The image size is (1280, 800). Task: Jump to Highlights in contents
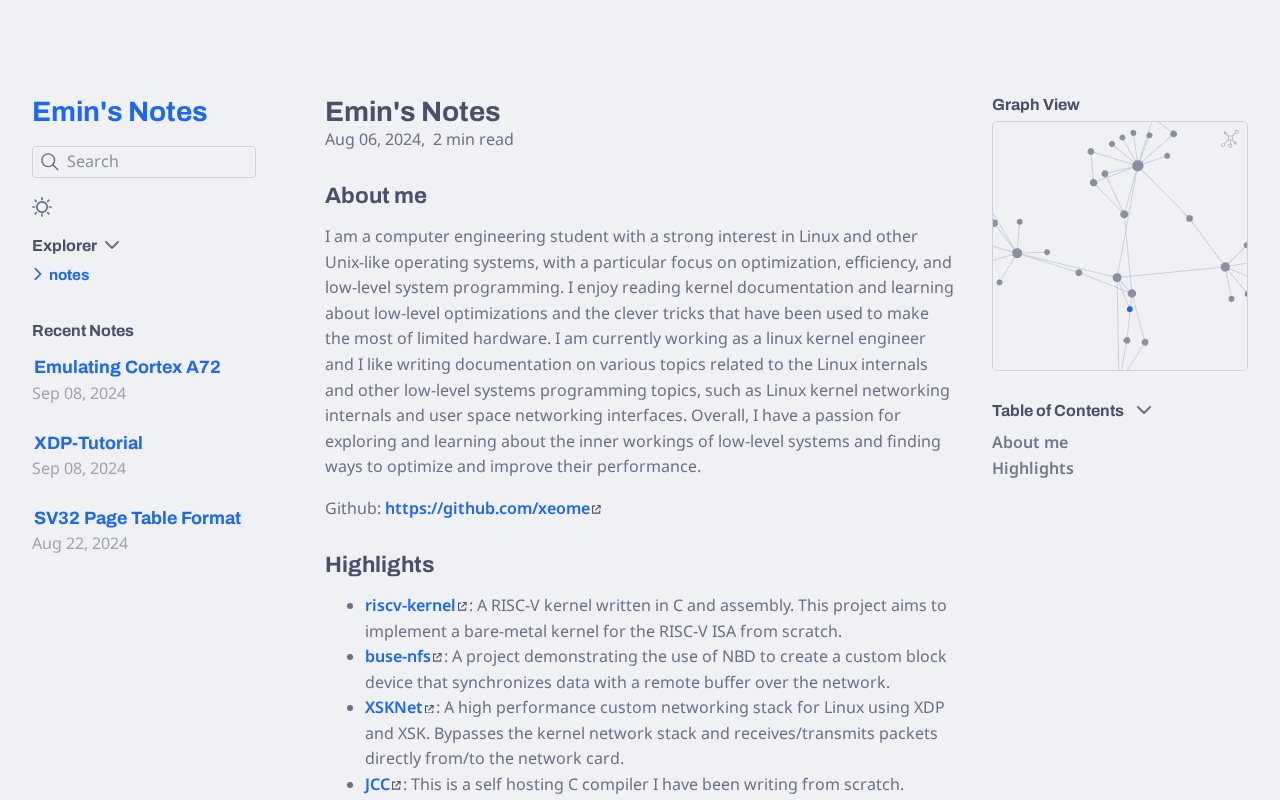pyautogui.click(x=1032, y=468)
